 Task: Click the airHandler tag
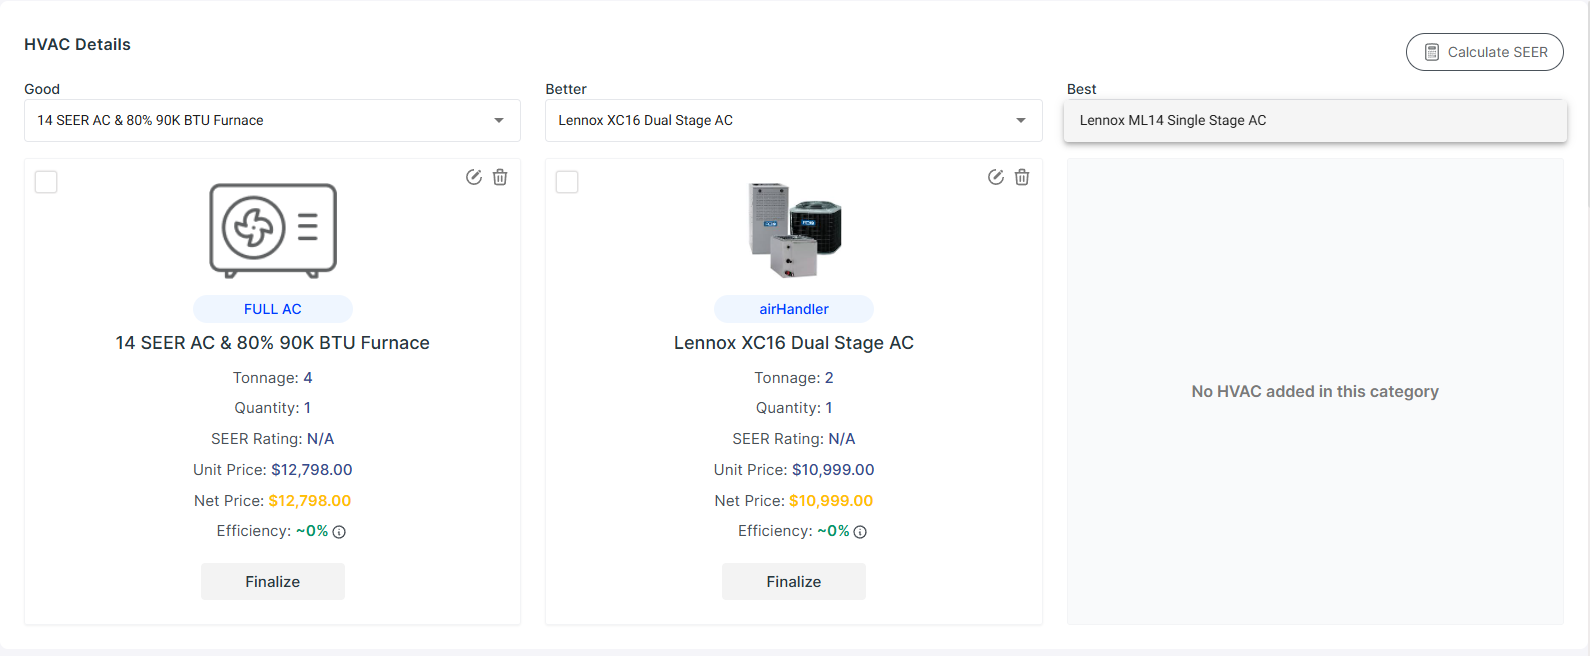tap(794, 309)
